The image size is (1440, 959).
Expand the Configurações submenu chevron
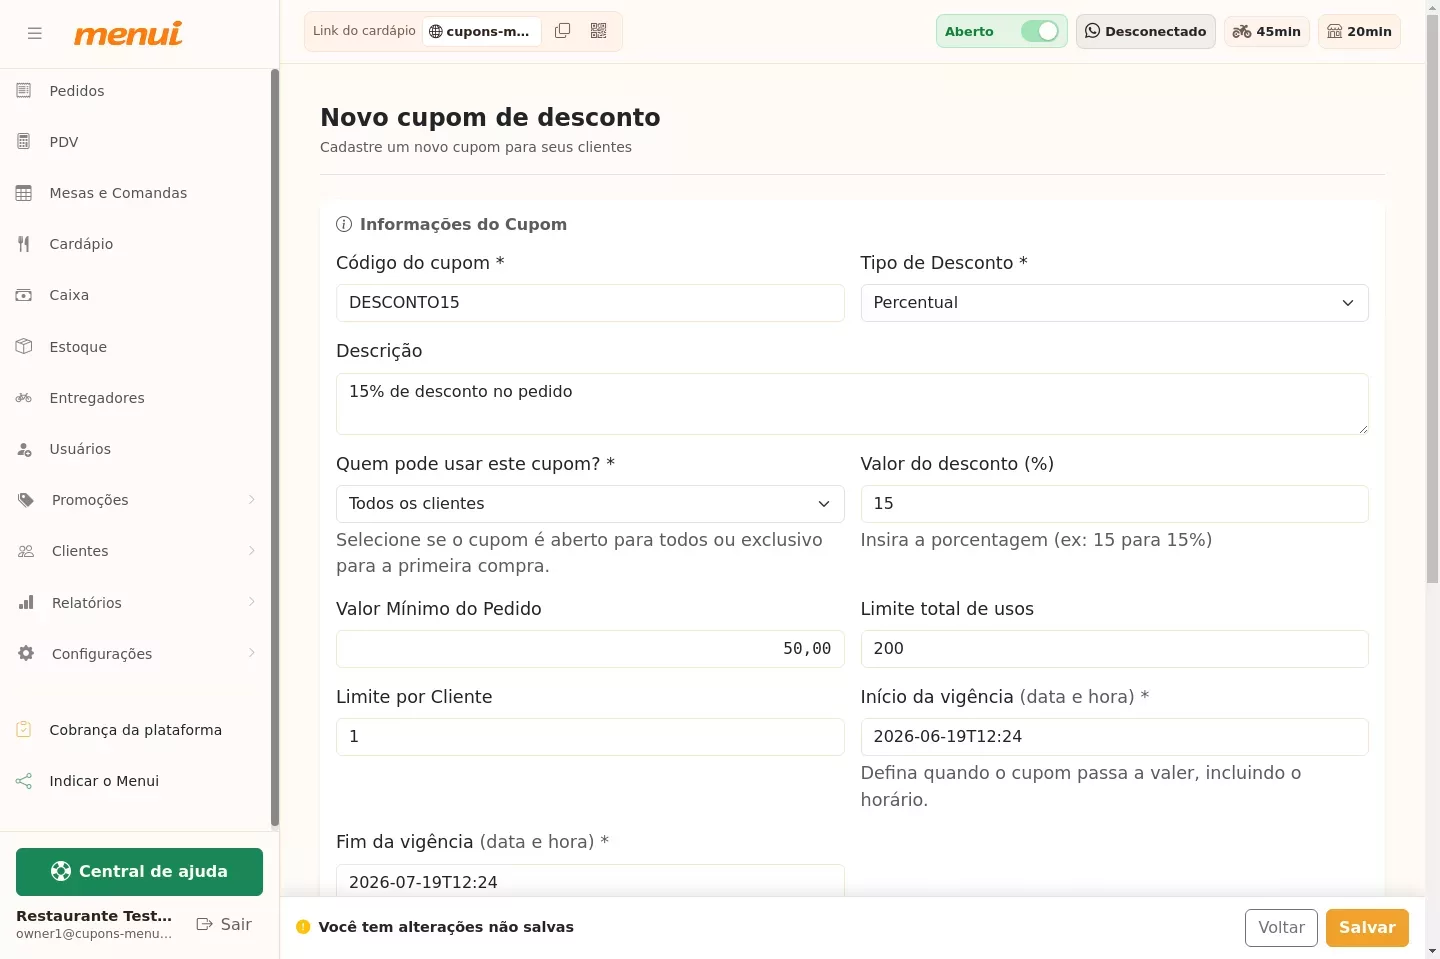(252, 653)
